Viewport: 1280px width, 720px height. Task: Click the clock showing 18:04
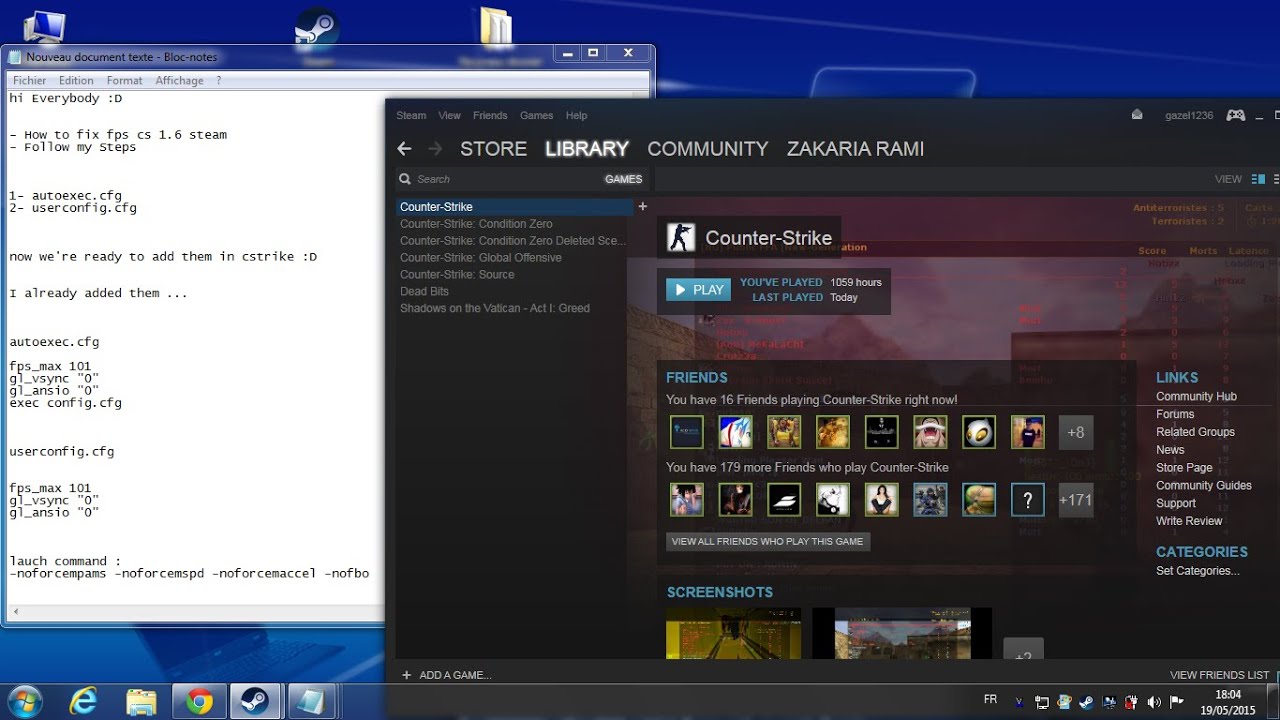(1227, 694)
